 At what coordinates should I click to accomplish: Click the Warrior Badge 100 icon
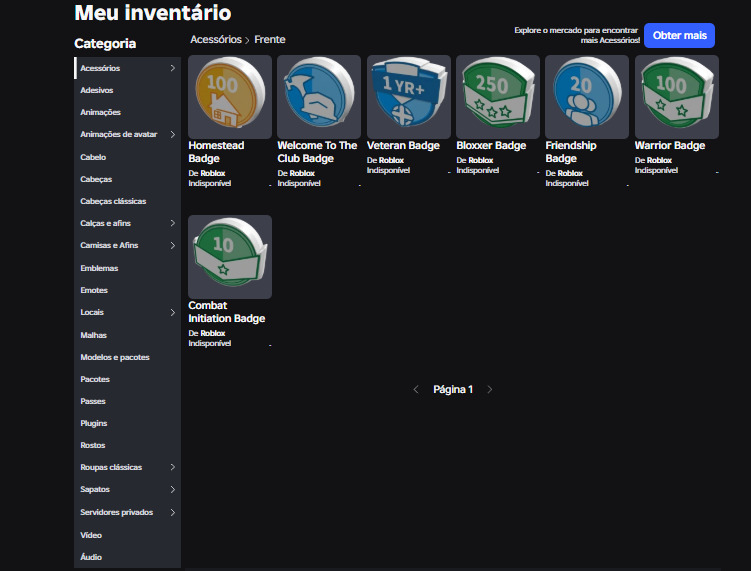click(x=676, y=97)
